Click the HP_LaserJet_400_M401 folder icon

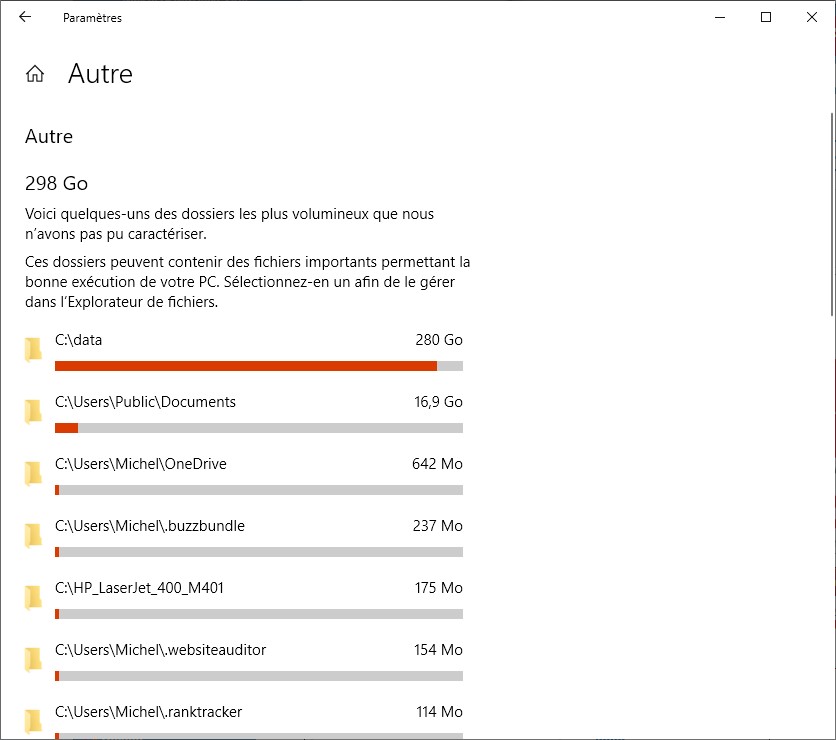[34, 597]
